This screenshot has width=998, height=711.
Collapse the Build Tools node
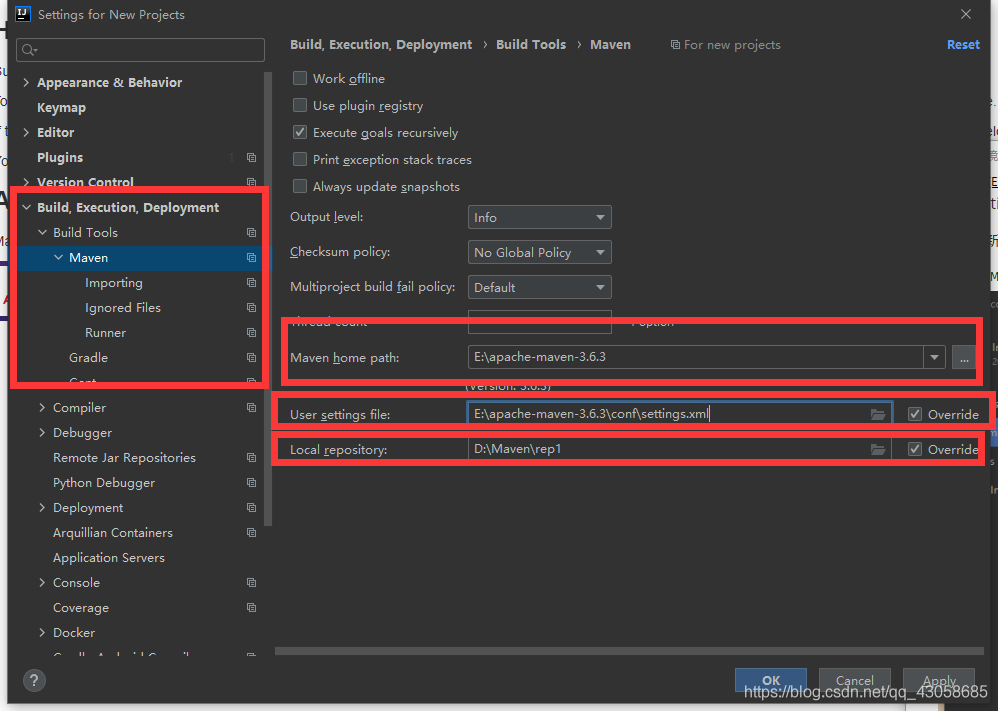42,232
